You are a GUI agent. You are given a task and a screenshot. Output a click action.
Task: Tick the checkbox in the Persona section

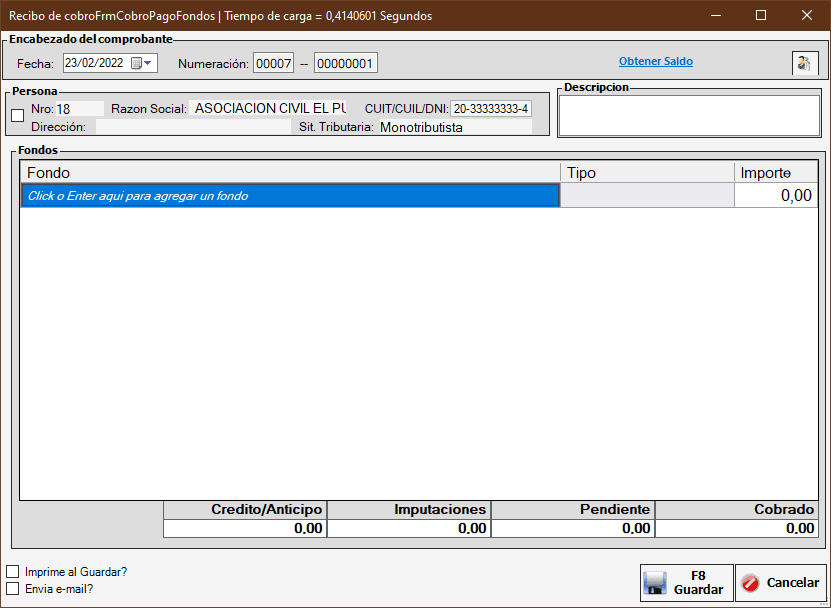pyautogui.click(x=17, y=116)
